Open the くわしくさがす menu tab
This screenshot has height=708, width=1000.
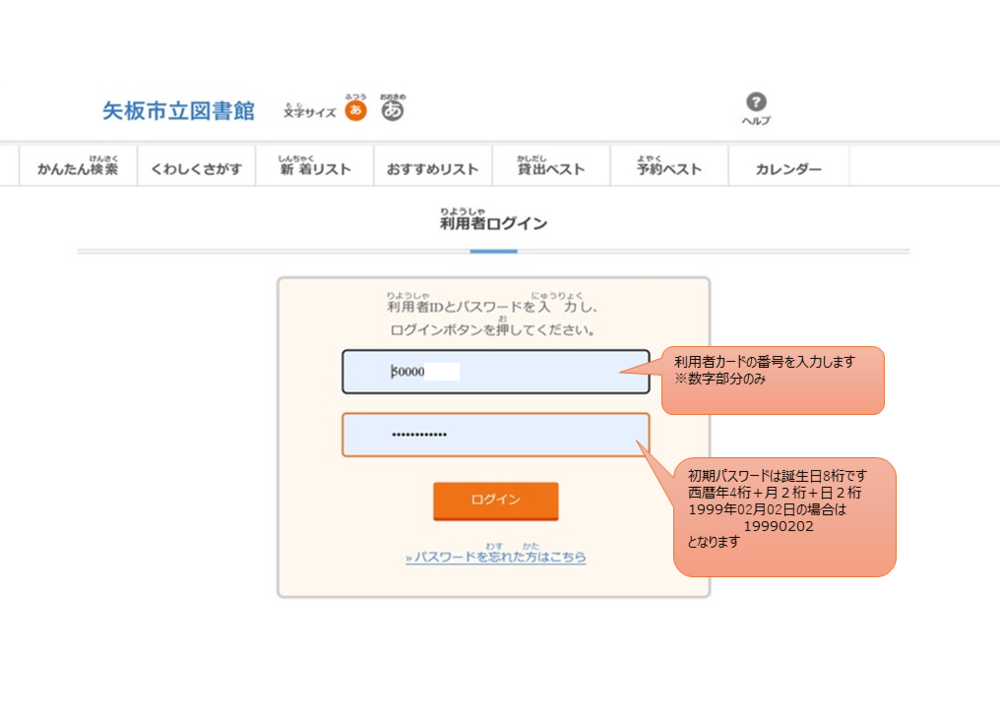196,166
